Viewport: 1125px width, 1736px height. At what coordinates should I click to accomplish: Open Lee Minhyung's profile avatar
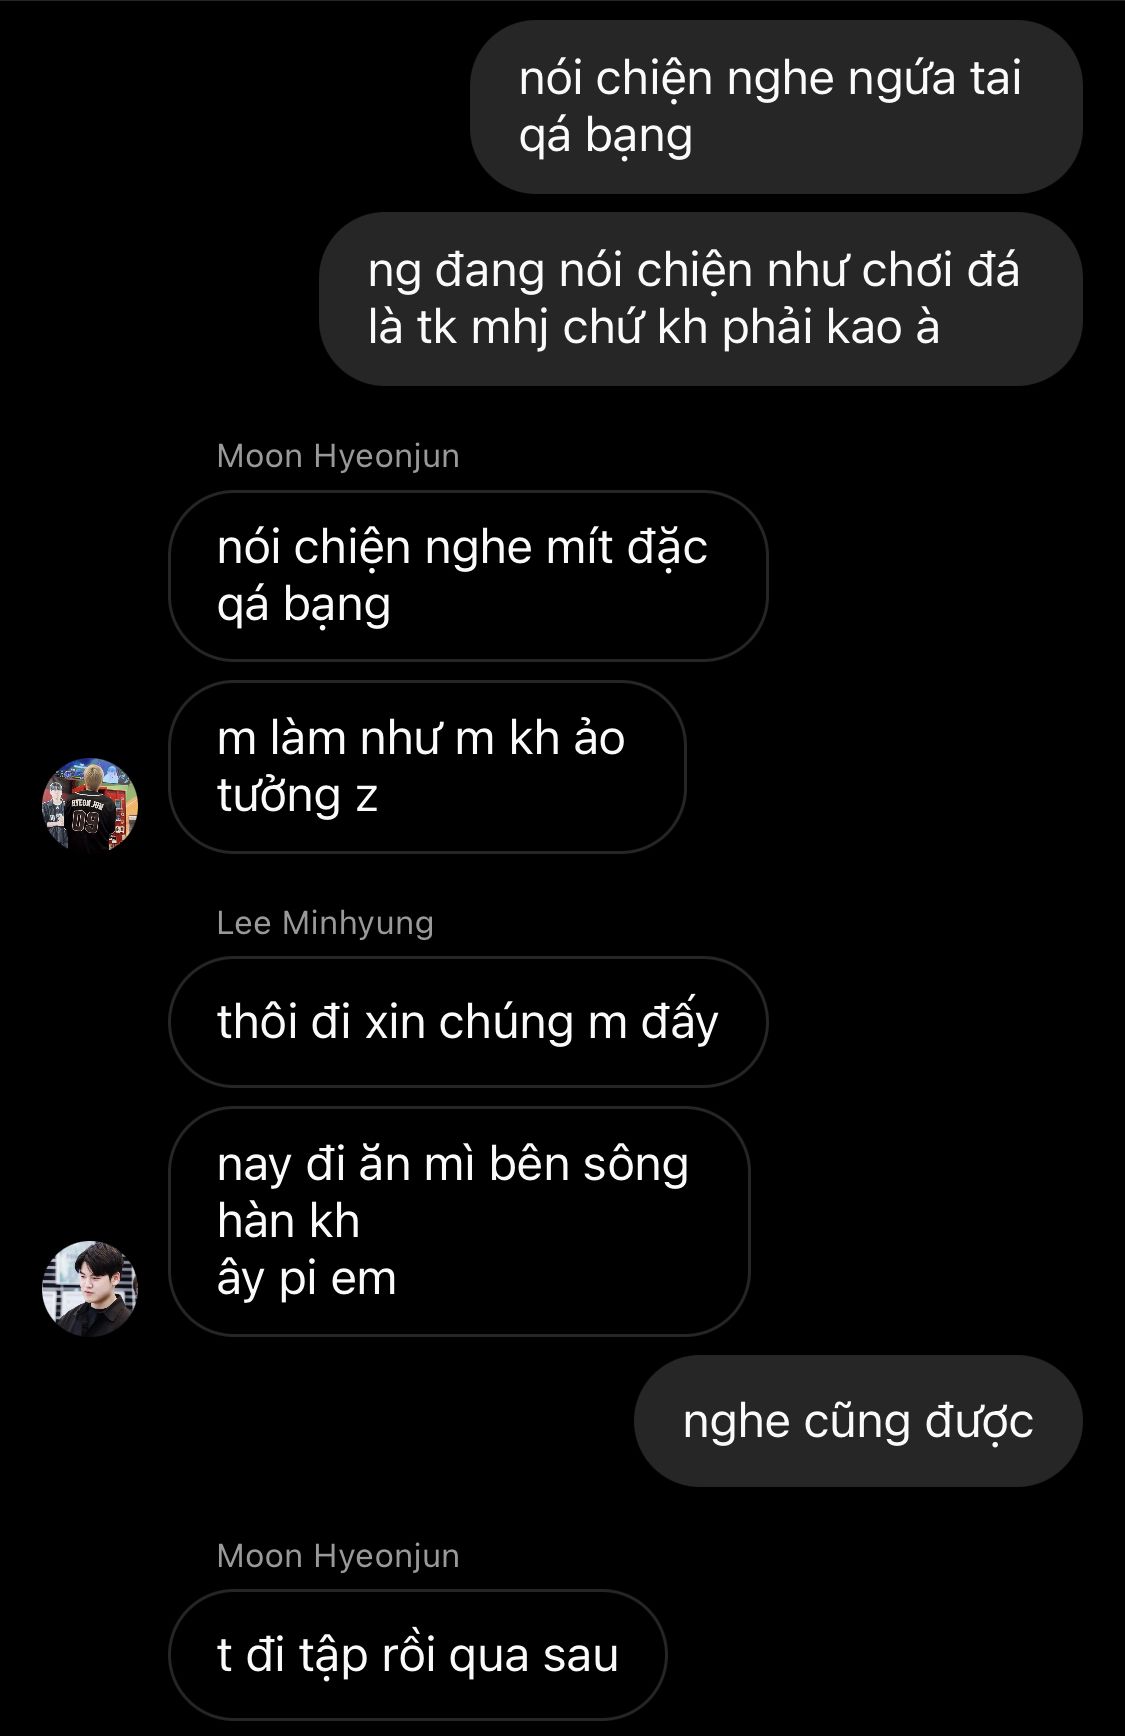90,1288
